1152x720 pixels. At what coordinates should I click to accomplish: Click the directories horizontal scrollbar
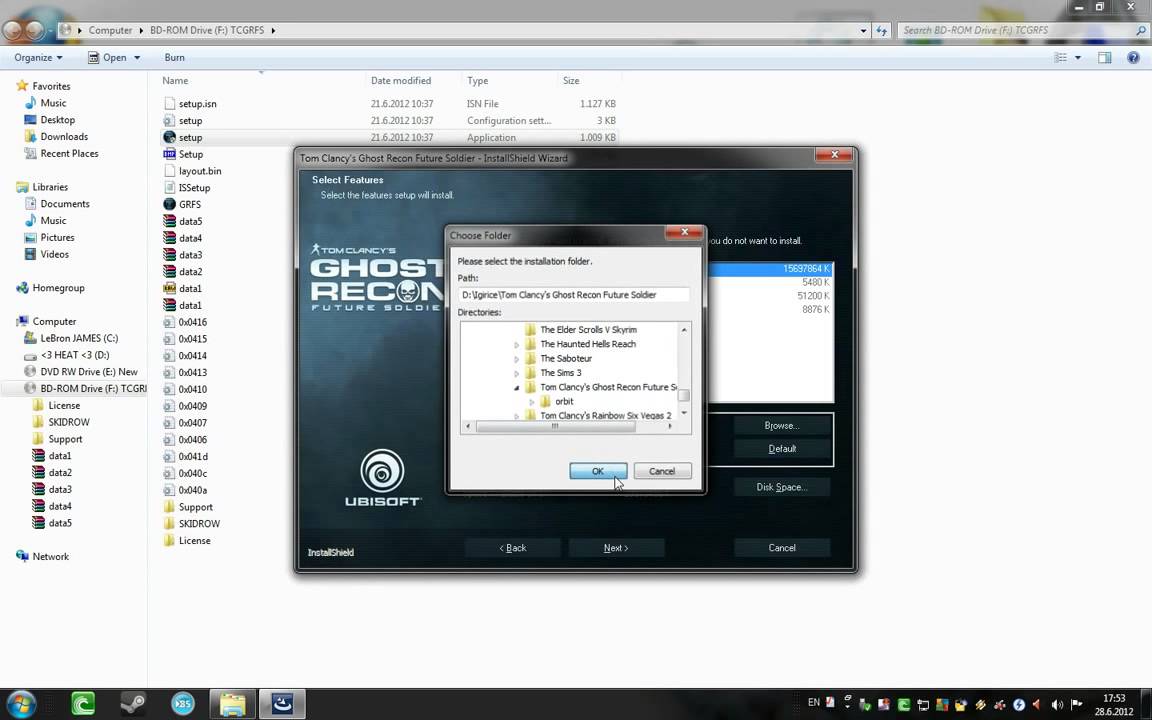(555, 426)
